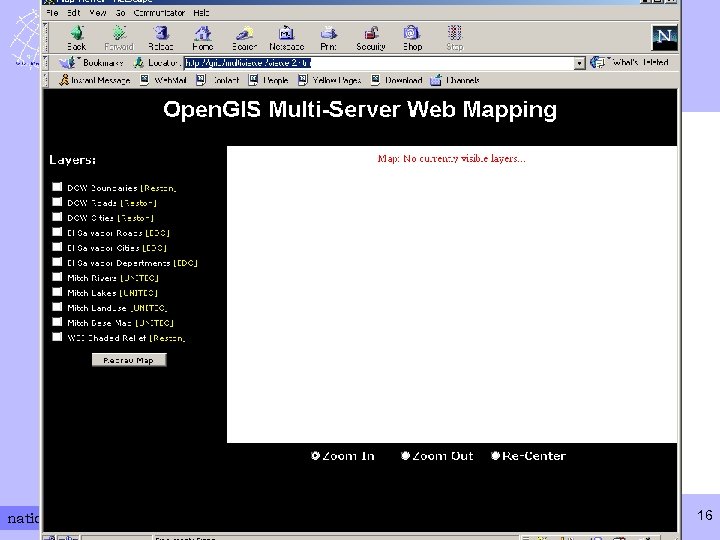
Task: Print the page using Print icon
Action: [328, 33]
